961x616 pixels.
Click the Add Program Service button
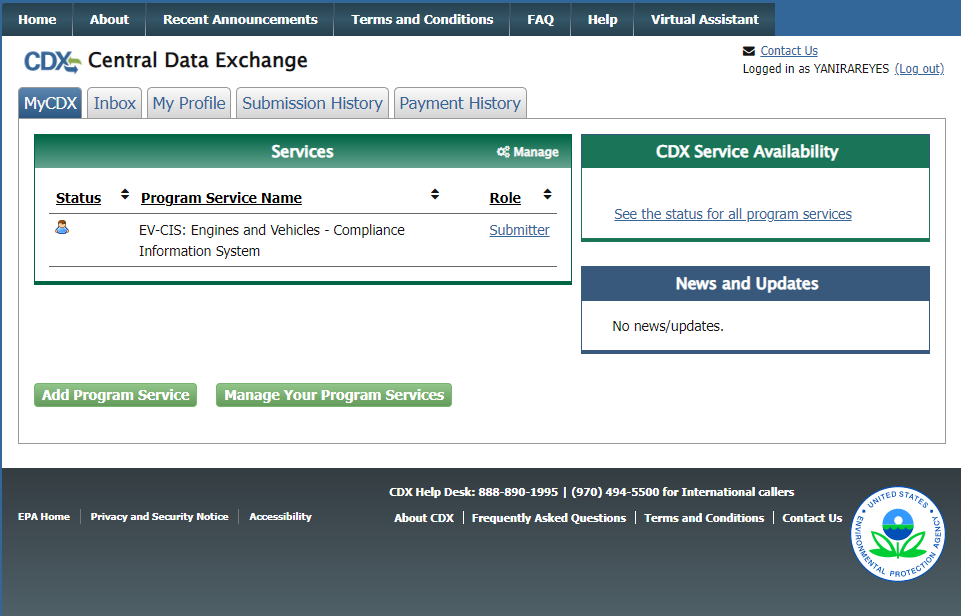116,395
